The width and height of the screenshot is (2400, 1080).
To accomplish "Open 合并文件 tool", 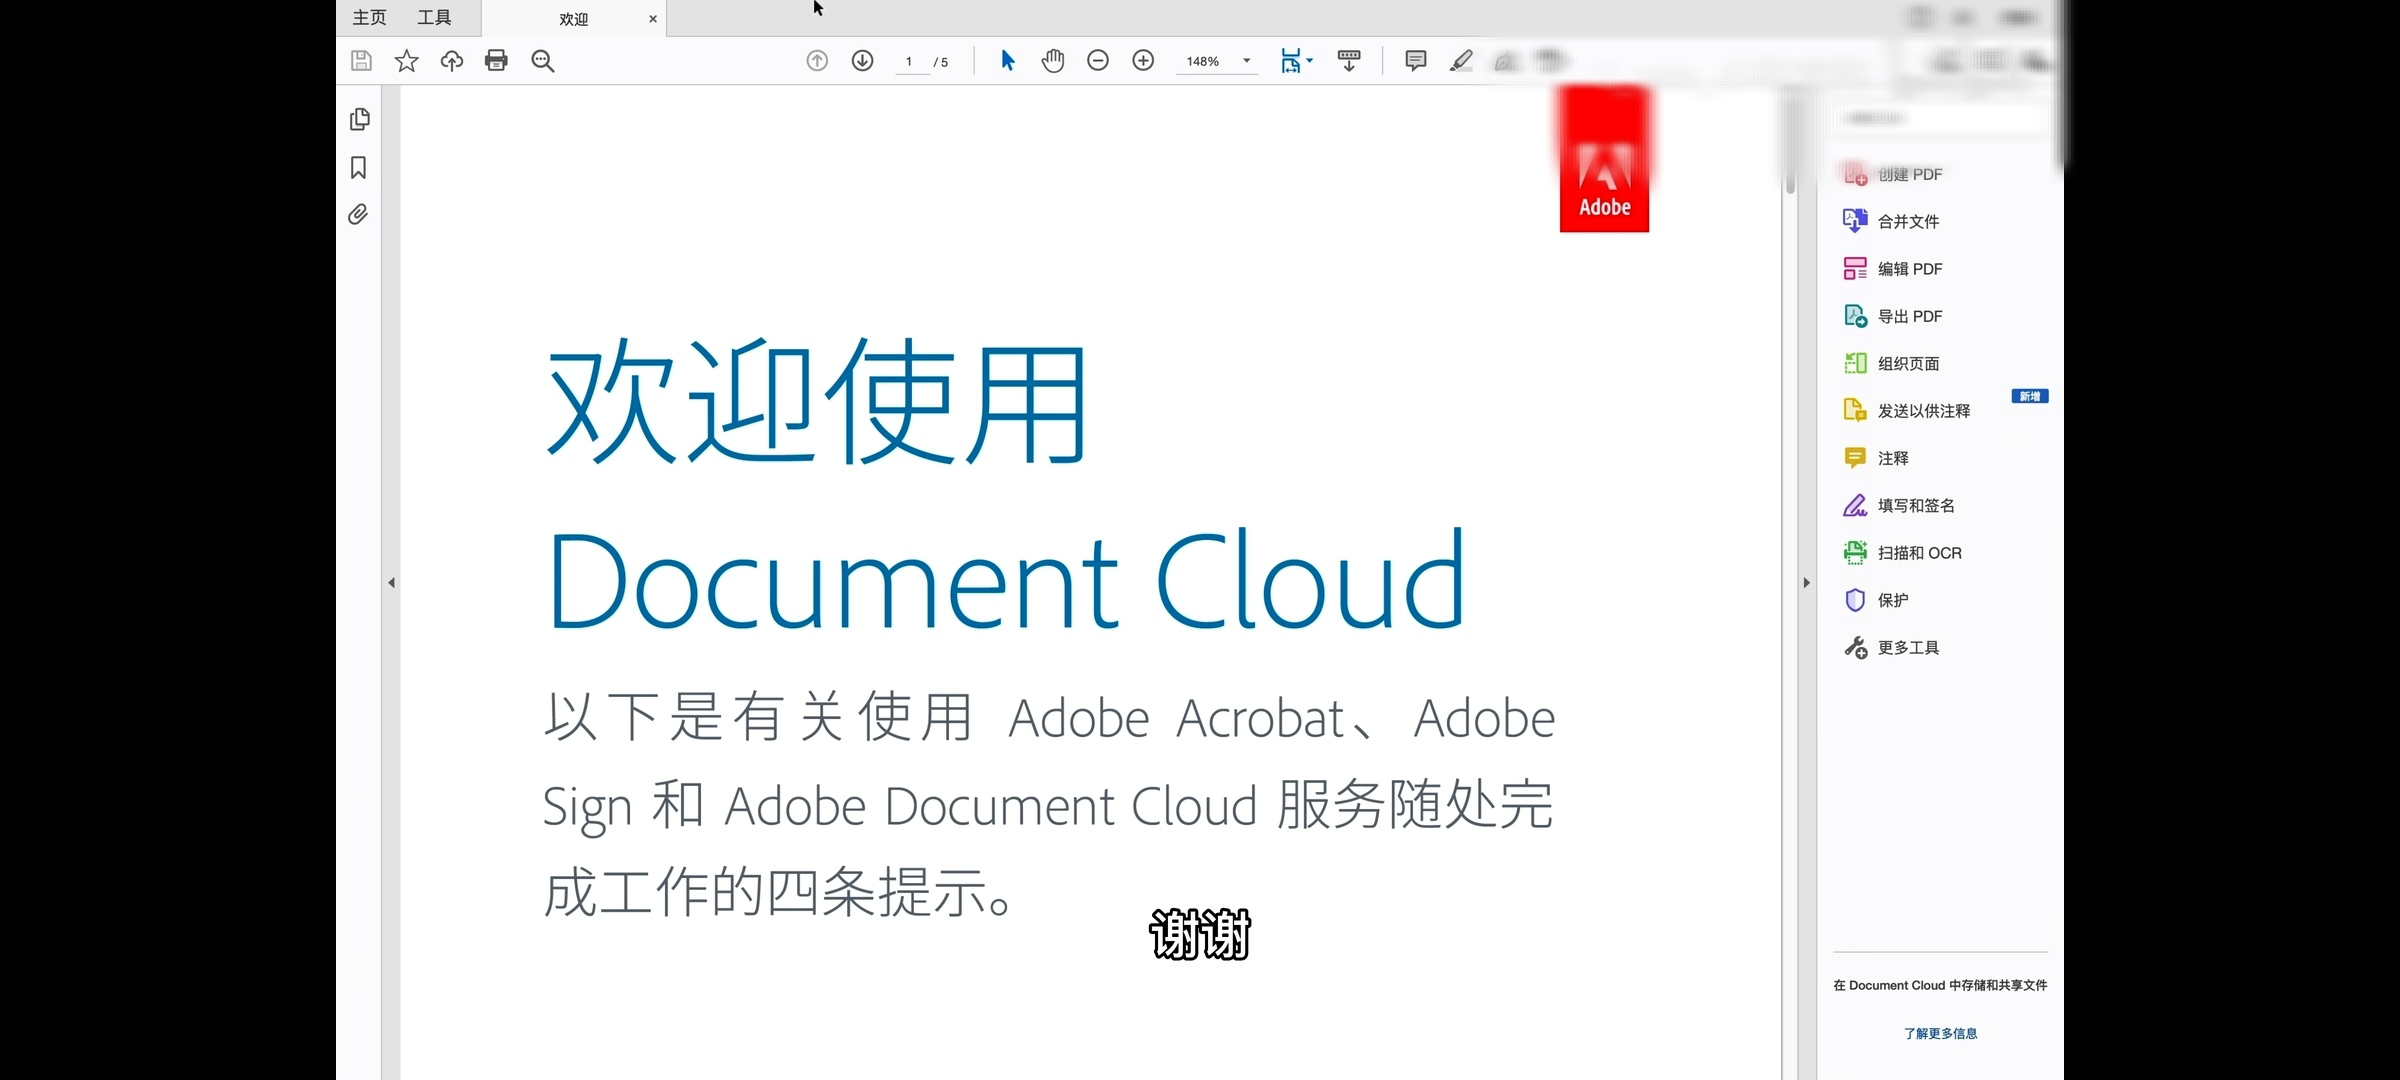I will tap(1891, 221).
